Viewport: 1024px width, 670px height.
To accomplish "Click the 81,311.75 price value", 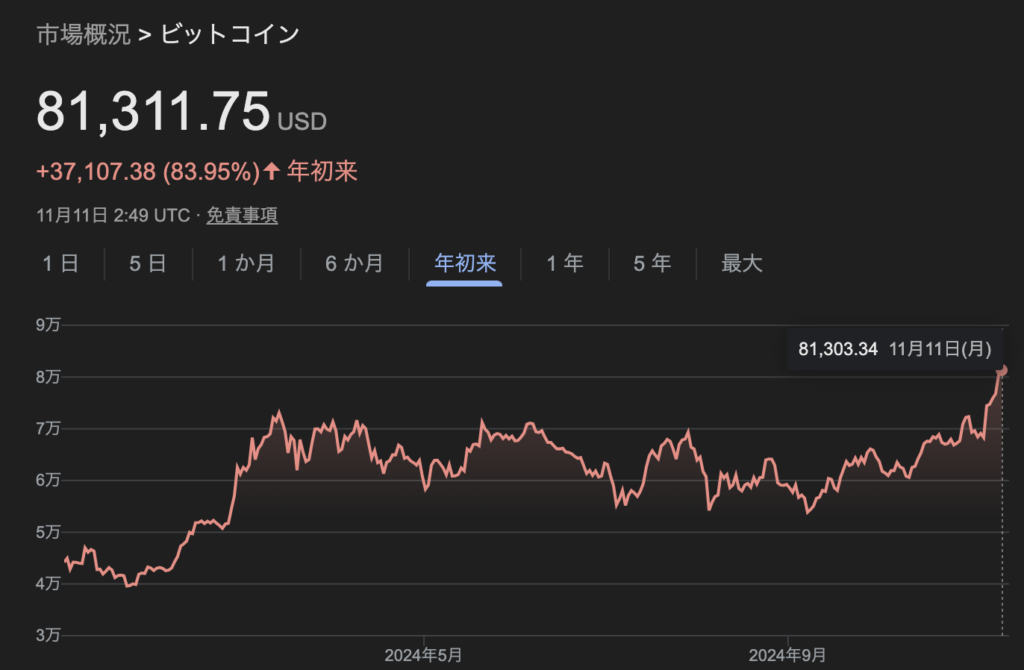I will pos(153,111).
